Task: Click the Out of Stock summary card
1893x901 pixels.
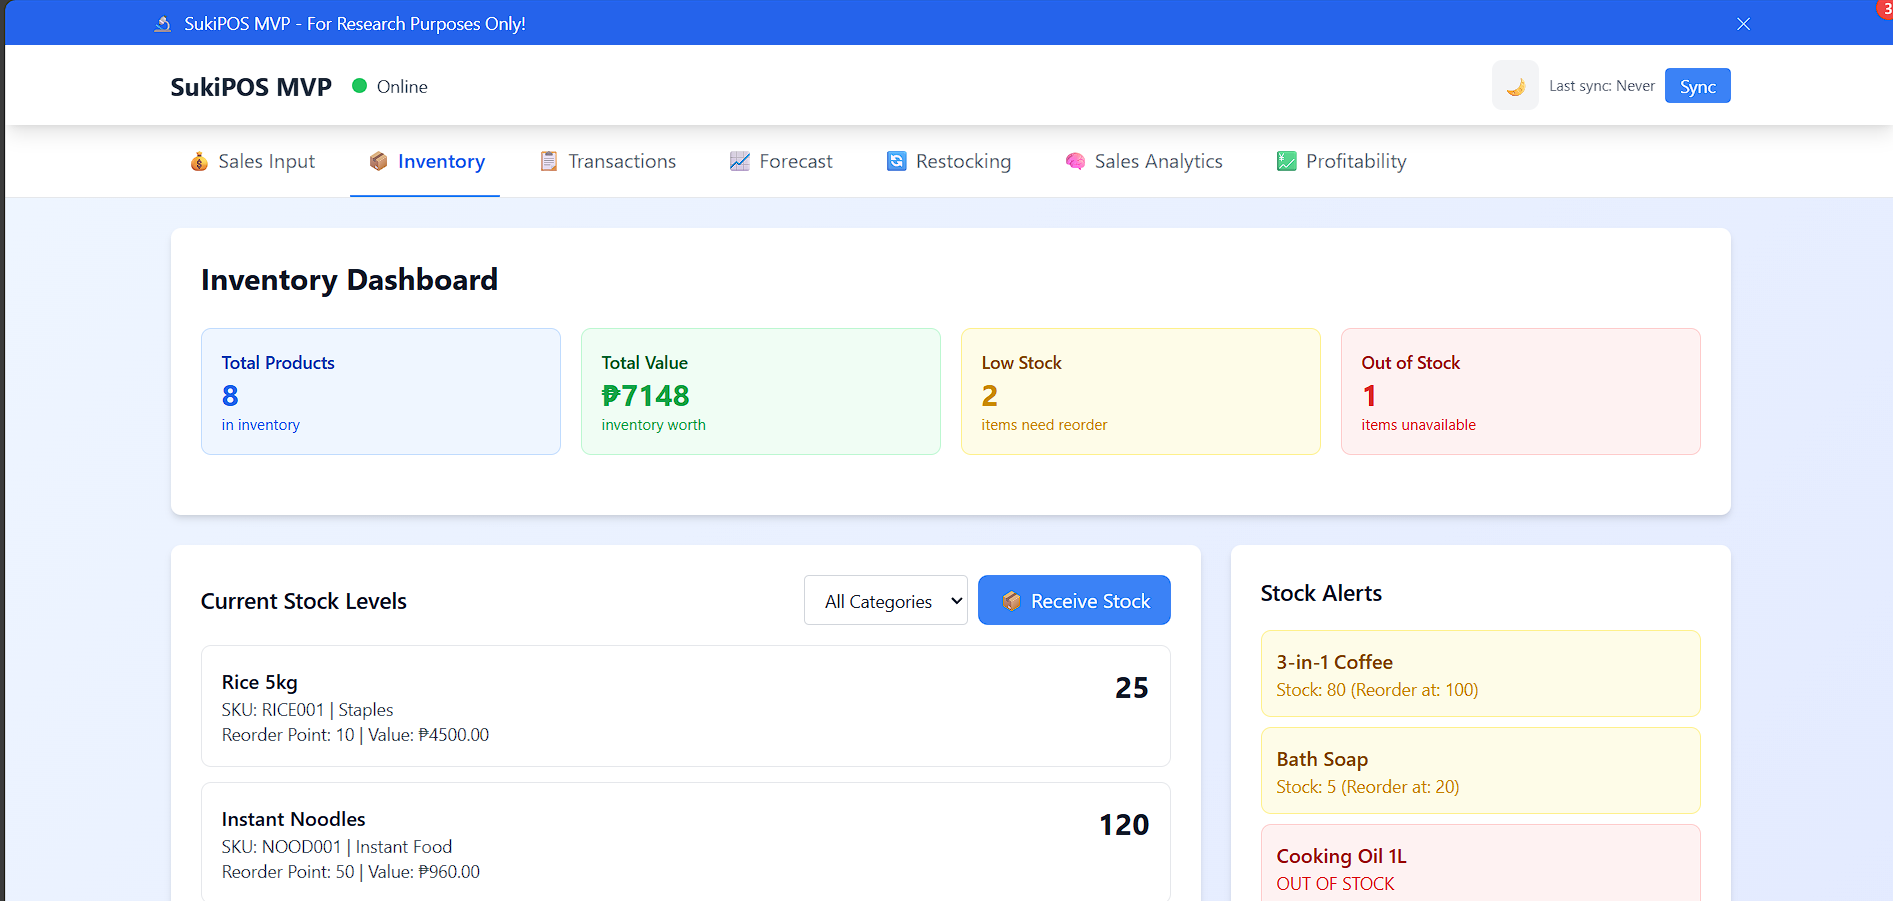Action: pos(1520,392)
